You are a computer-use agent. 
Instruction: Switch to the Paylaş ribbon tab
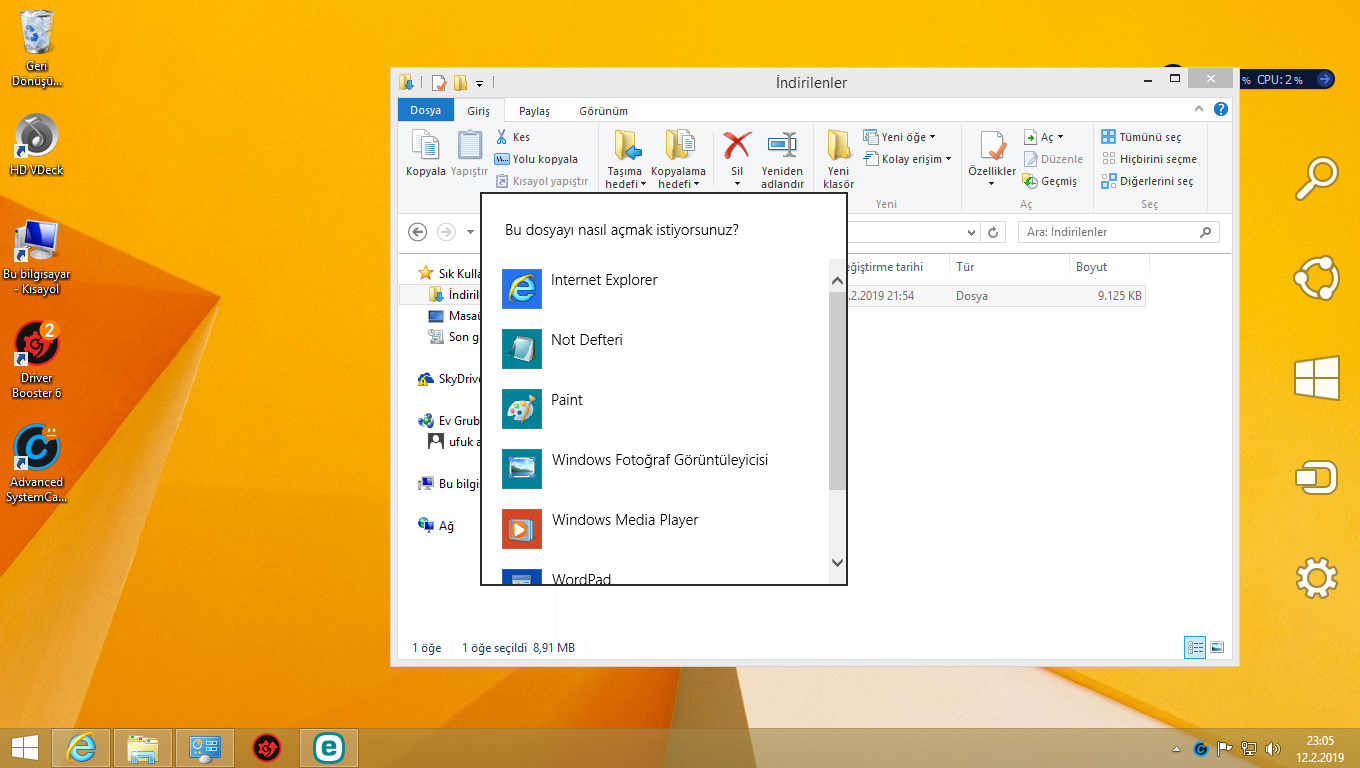click(534, 111)
